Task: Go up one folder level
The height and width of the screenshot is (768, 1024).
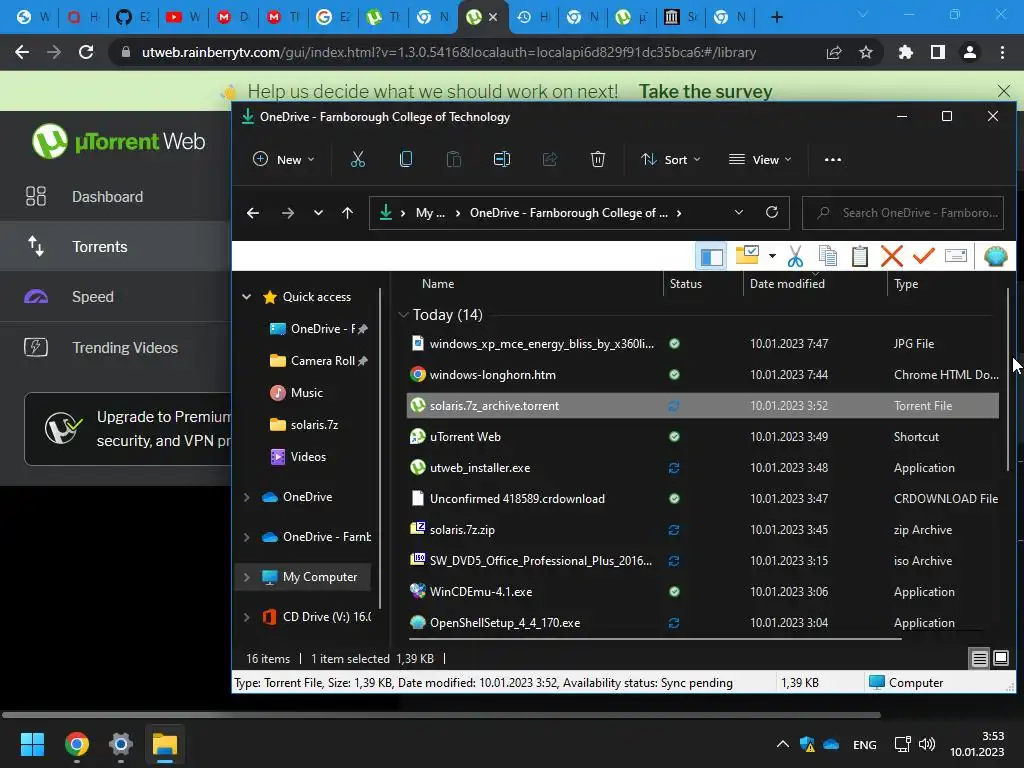Action: [347, 213]
